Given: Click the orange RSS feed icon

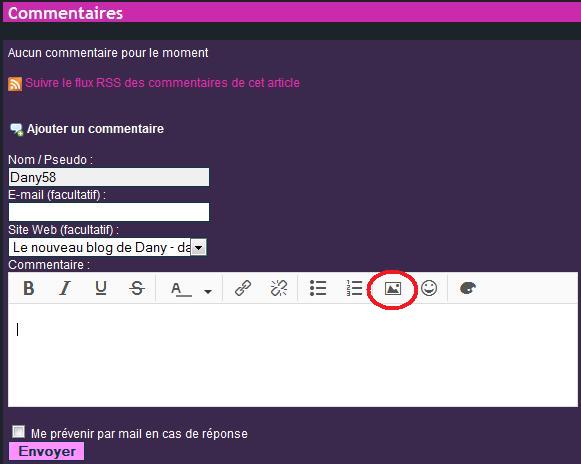Looking at the screenshot, I should (x=15, y=84).
